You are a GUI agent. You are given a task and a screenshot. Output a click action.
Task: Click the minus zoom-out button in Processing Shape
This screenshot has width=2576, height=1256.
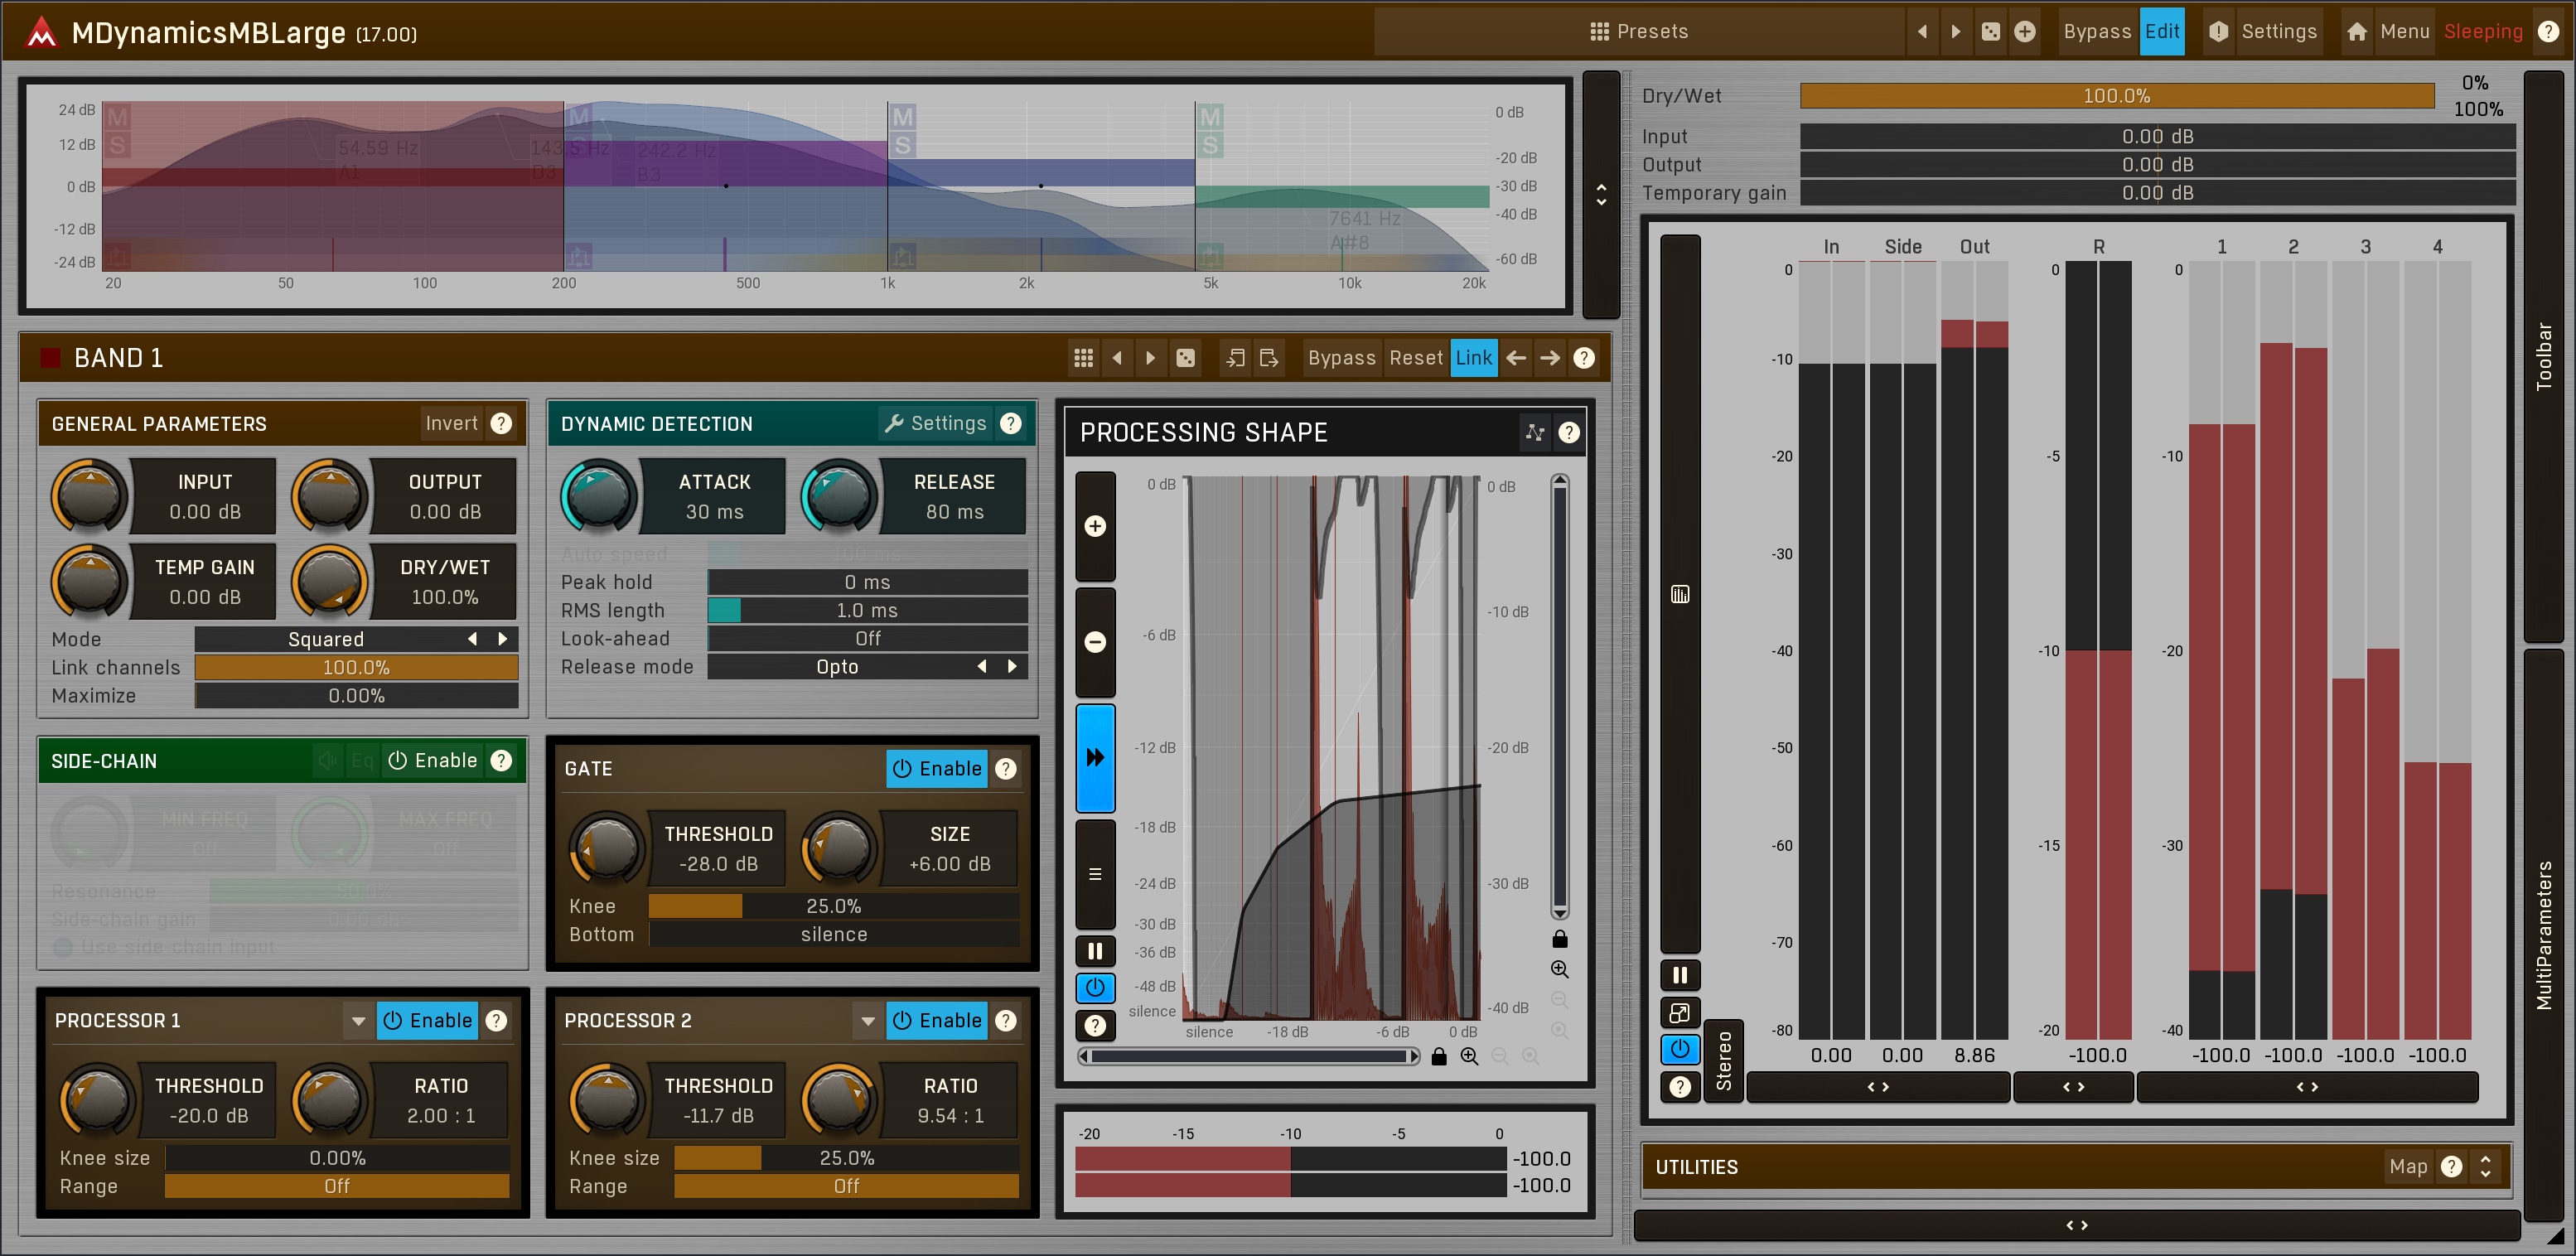coord(1095,642)
